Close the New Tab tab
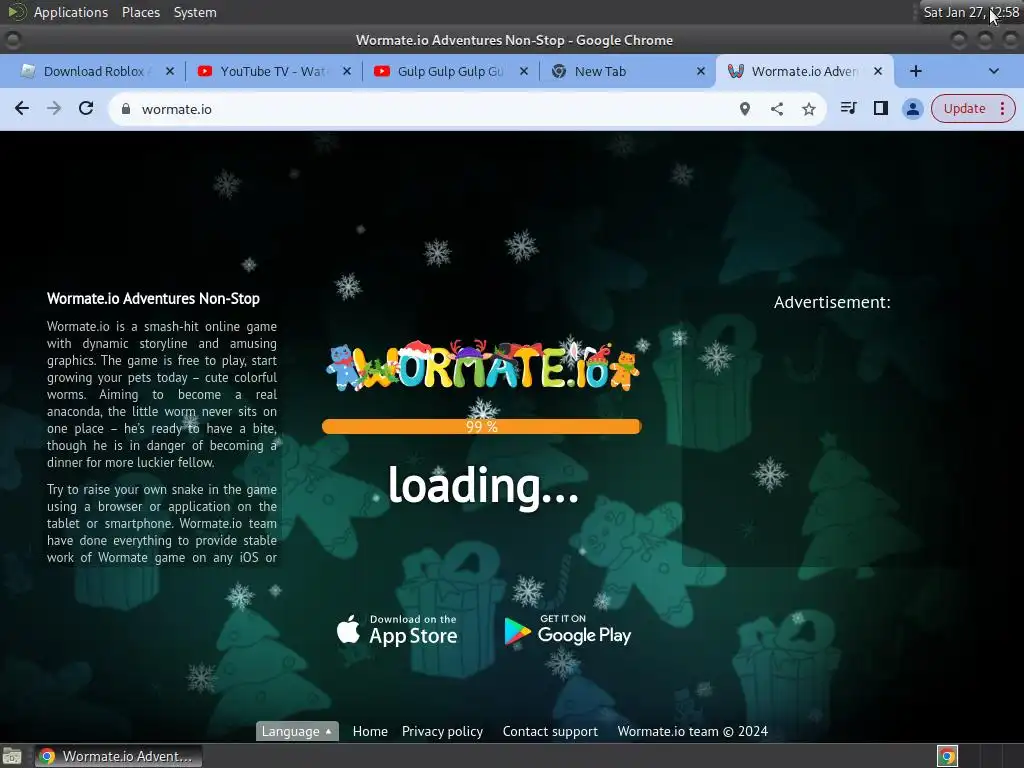 tap(701, 71)
